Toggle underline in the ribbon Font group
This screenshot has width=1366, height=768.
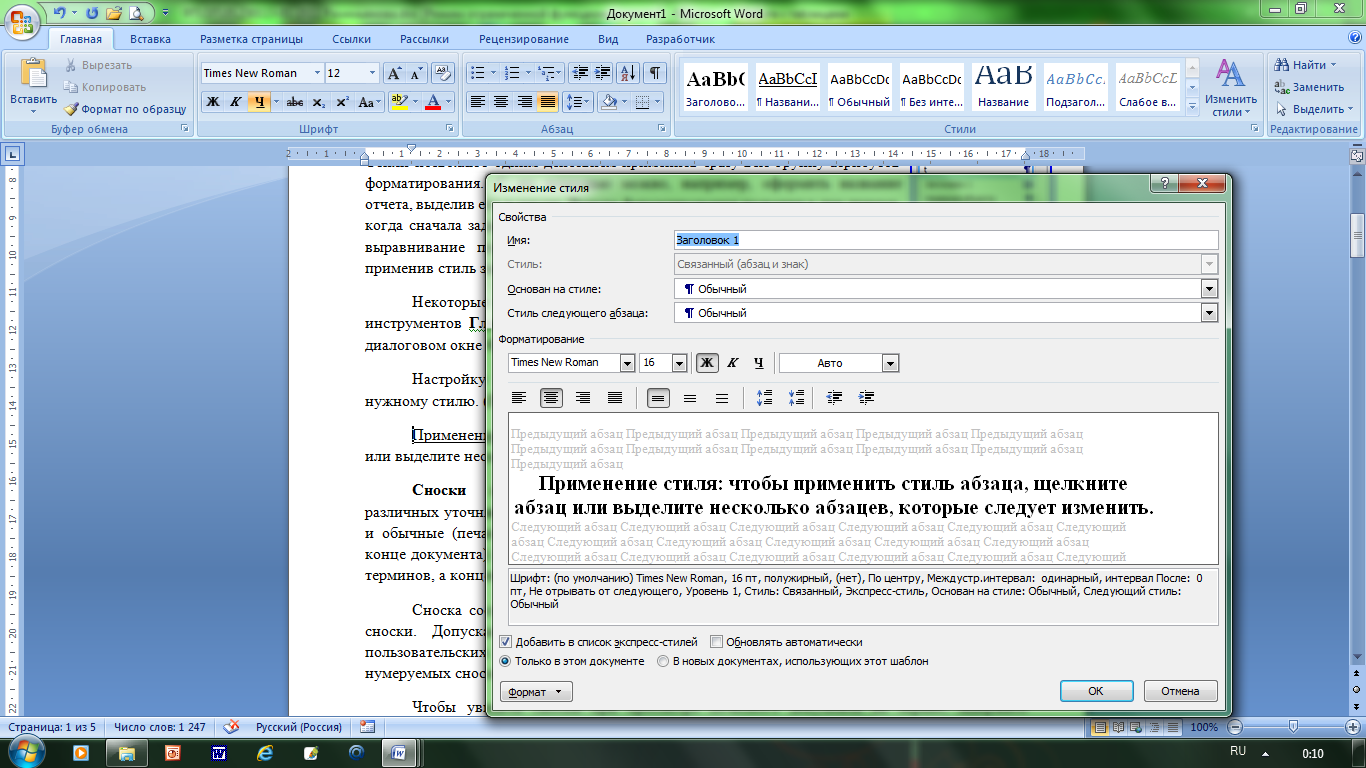(259, 102)
